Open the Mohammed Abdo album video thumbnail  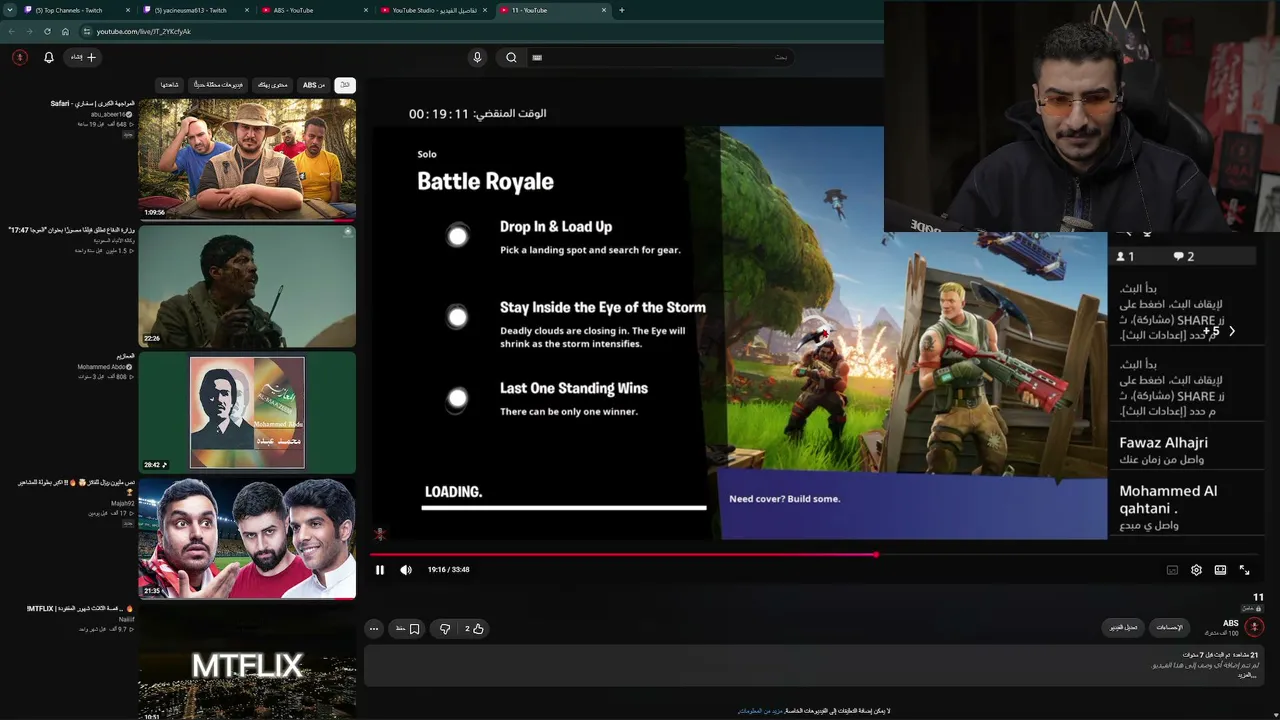247,412
